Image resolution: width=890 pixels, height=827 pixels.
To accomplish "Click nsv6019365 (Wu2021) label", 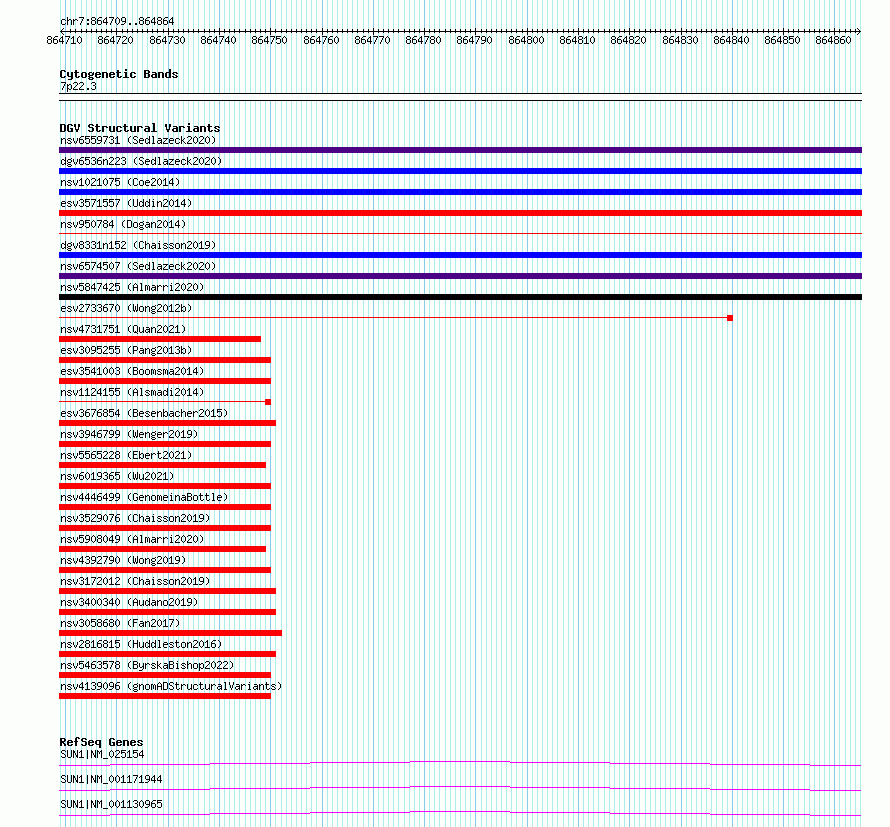I will tap(117, 476).
